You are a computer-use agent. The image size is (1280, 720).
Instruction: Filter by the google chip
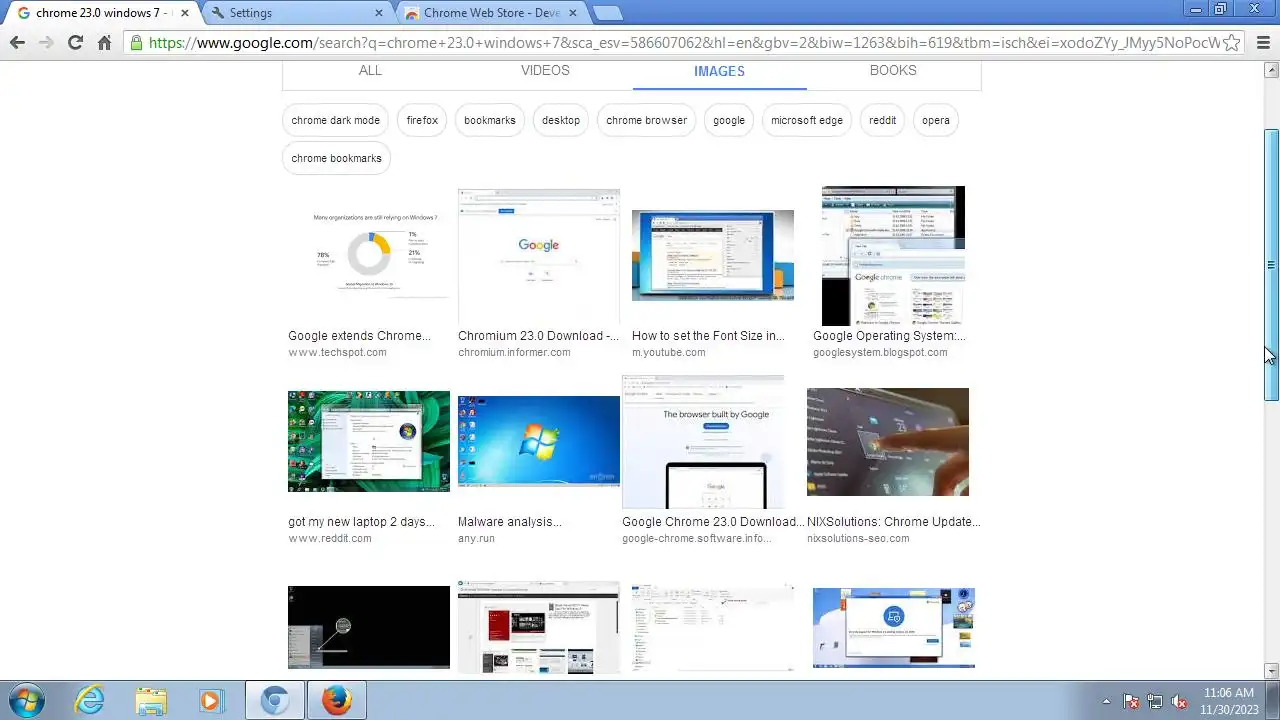pos(729,120)
